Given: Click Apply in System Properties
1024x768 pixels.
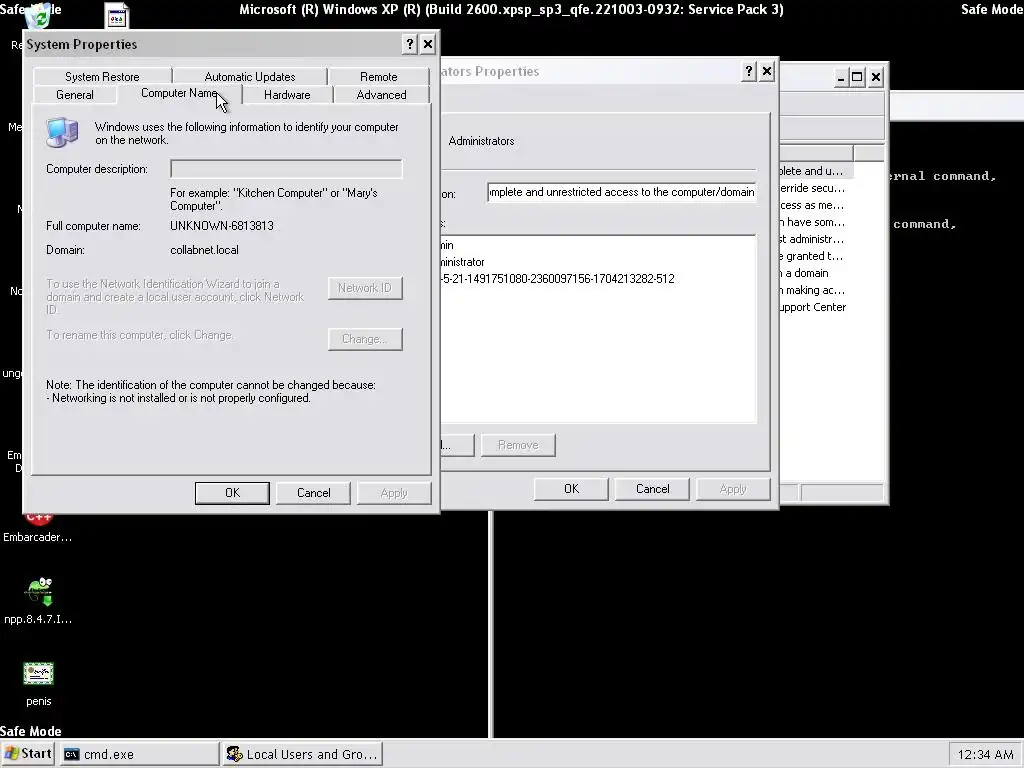Looking at the screenshot, I should (394, 493).
